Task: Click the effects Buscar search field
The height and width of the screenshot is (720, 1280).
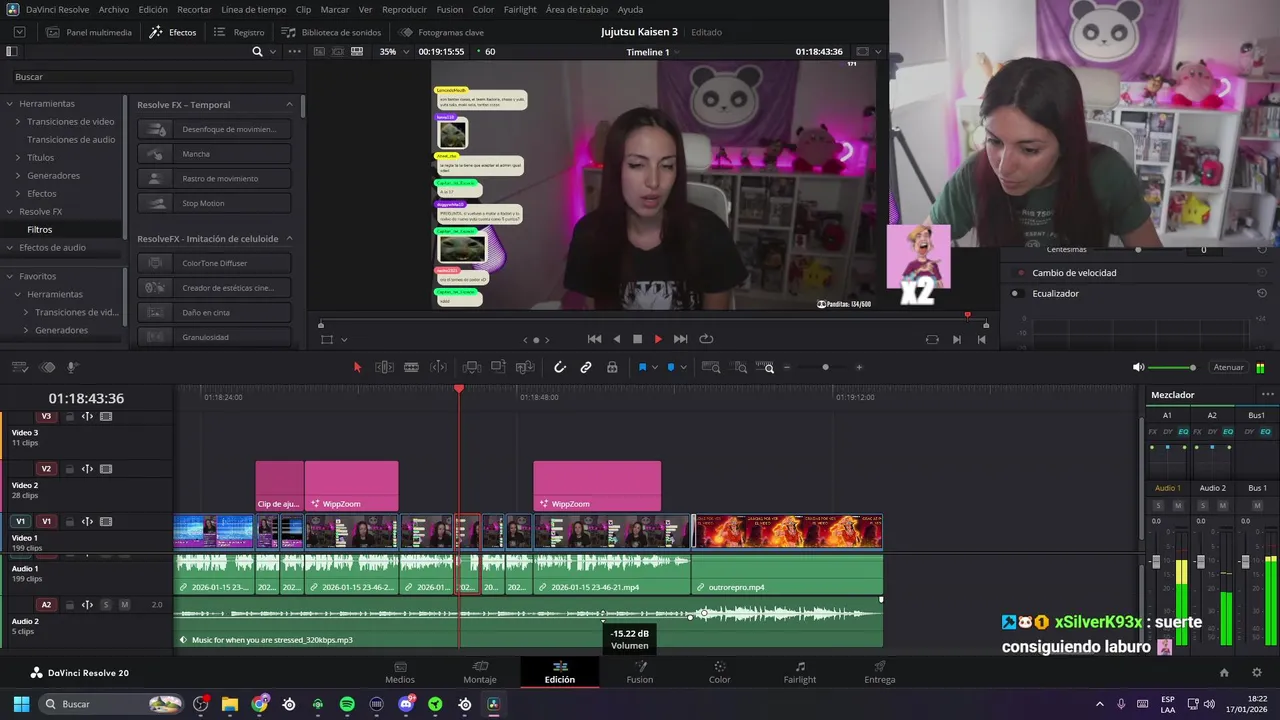Action: (x=152, y=77)
